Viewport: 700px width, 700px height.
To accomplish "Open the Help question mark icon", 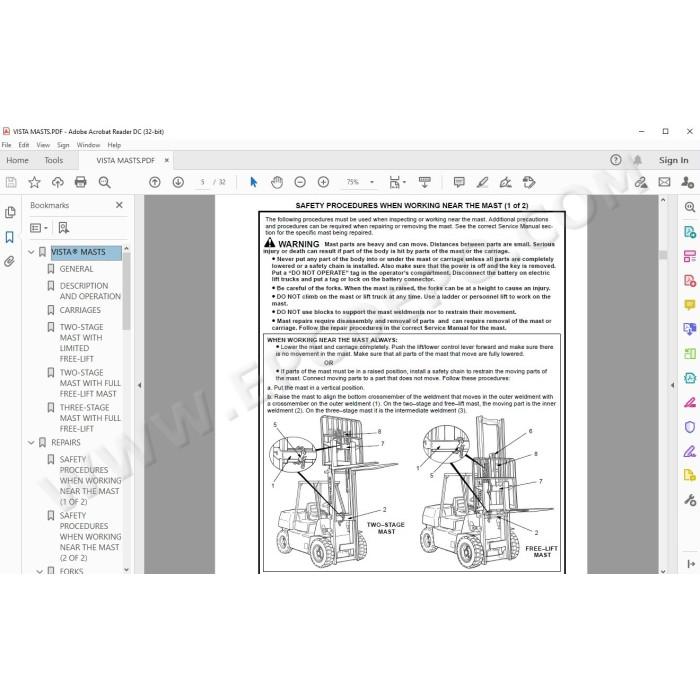I will (x=616, y=160).
